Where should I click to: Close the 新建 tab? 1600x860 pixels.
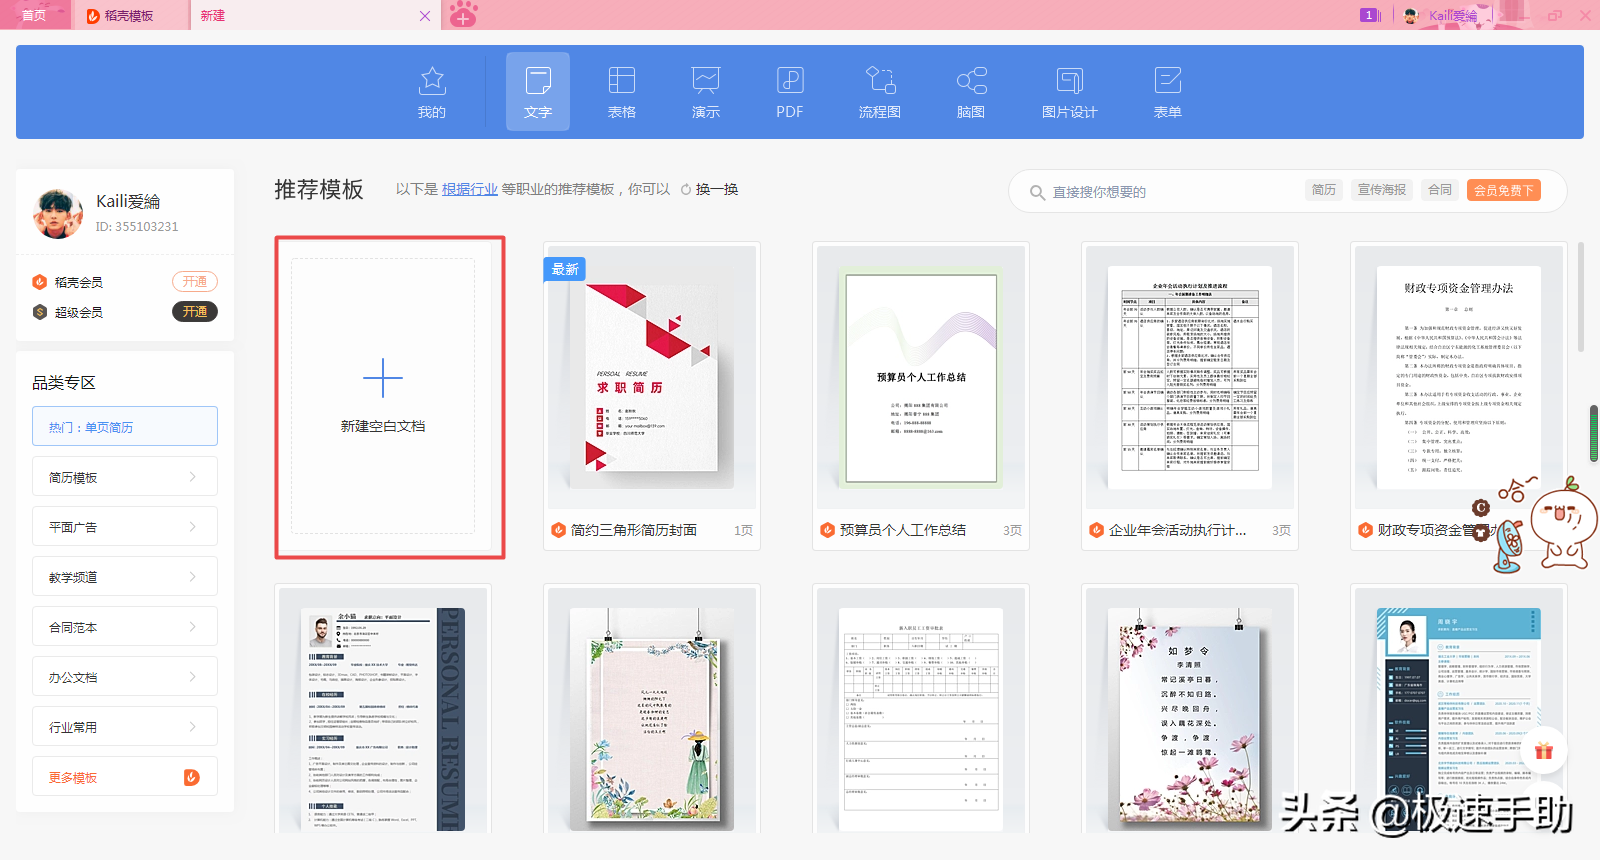425,16
